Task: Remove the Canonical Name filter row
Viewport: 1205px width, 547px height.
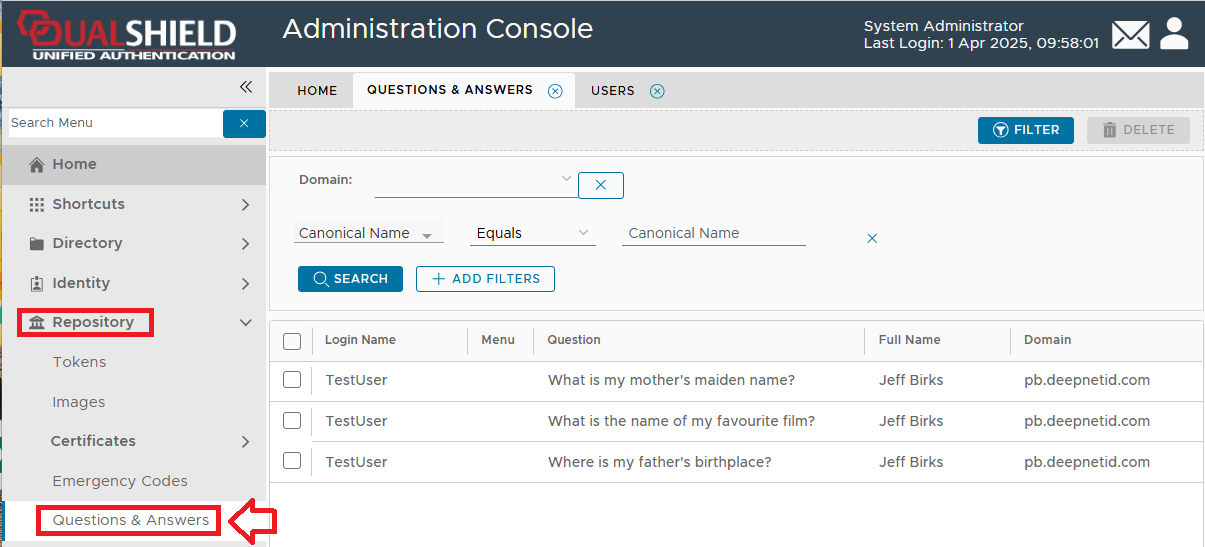Action: [872, 238]
